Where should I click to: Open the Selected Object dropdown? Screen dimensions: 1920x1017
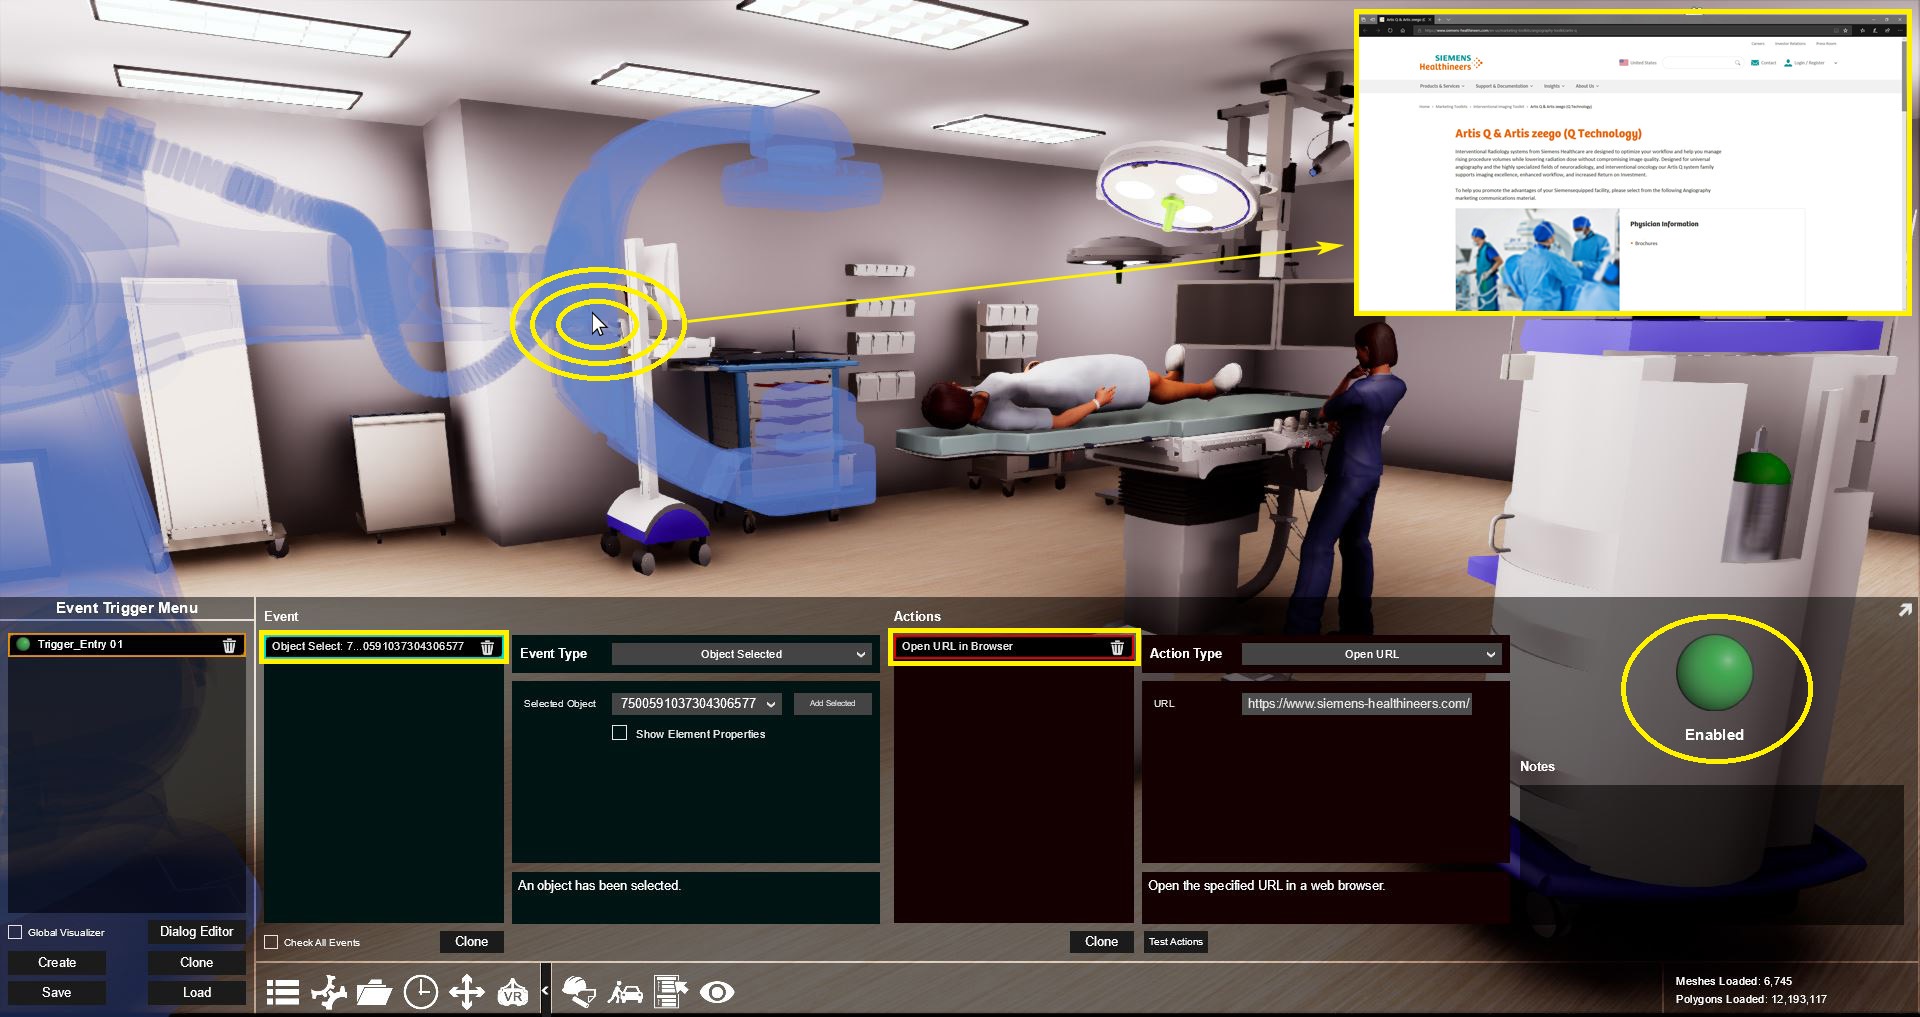(x=697, y=704)
